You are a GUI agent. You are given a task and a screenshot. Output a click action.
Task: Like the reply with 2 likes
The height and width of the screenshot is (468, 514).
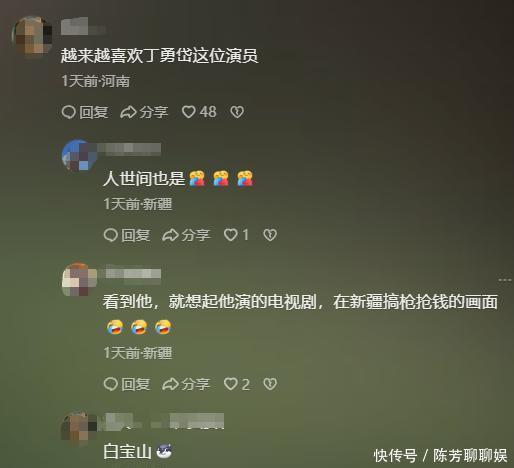pos(237,384)
